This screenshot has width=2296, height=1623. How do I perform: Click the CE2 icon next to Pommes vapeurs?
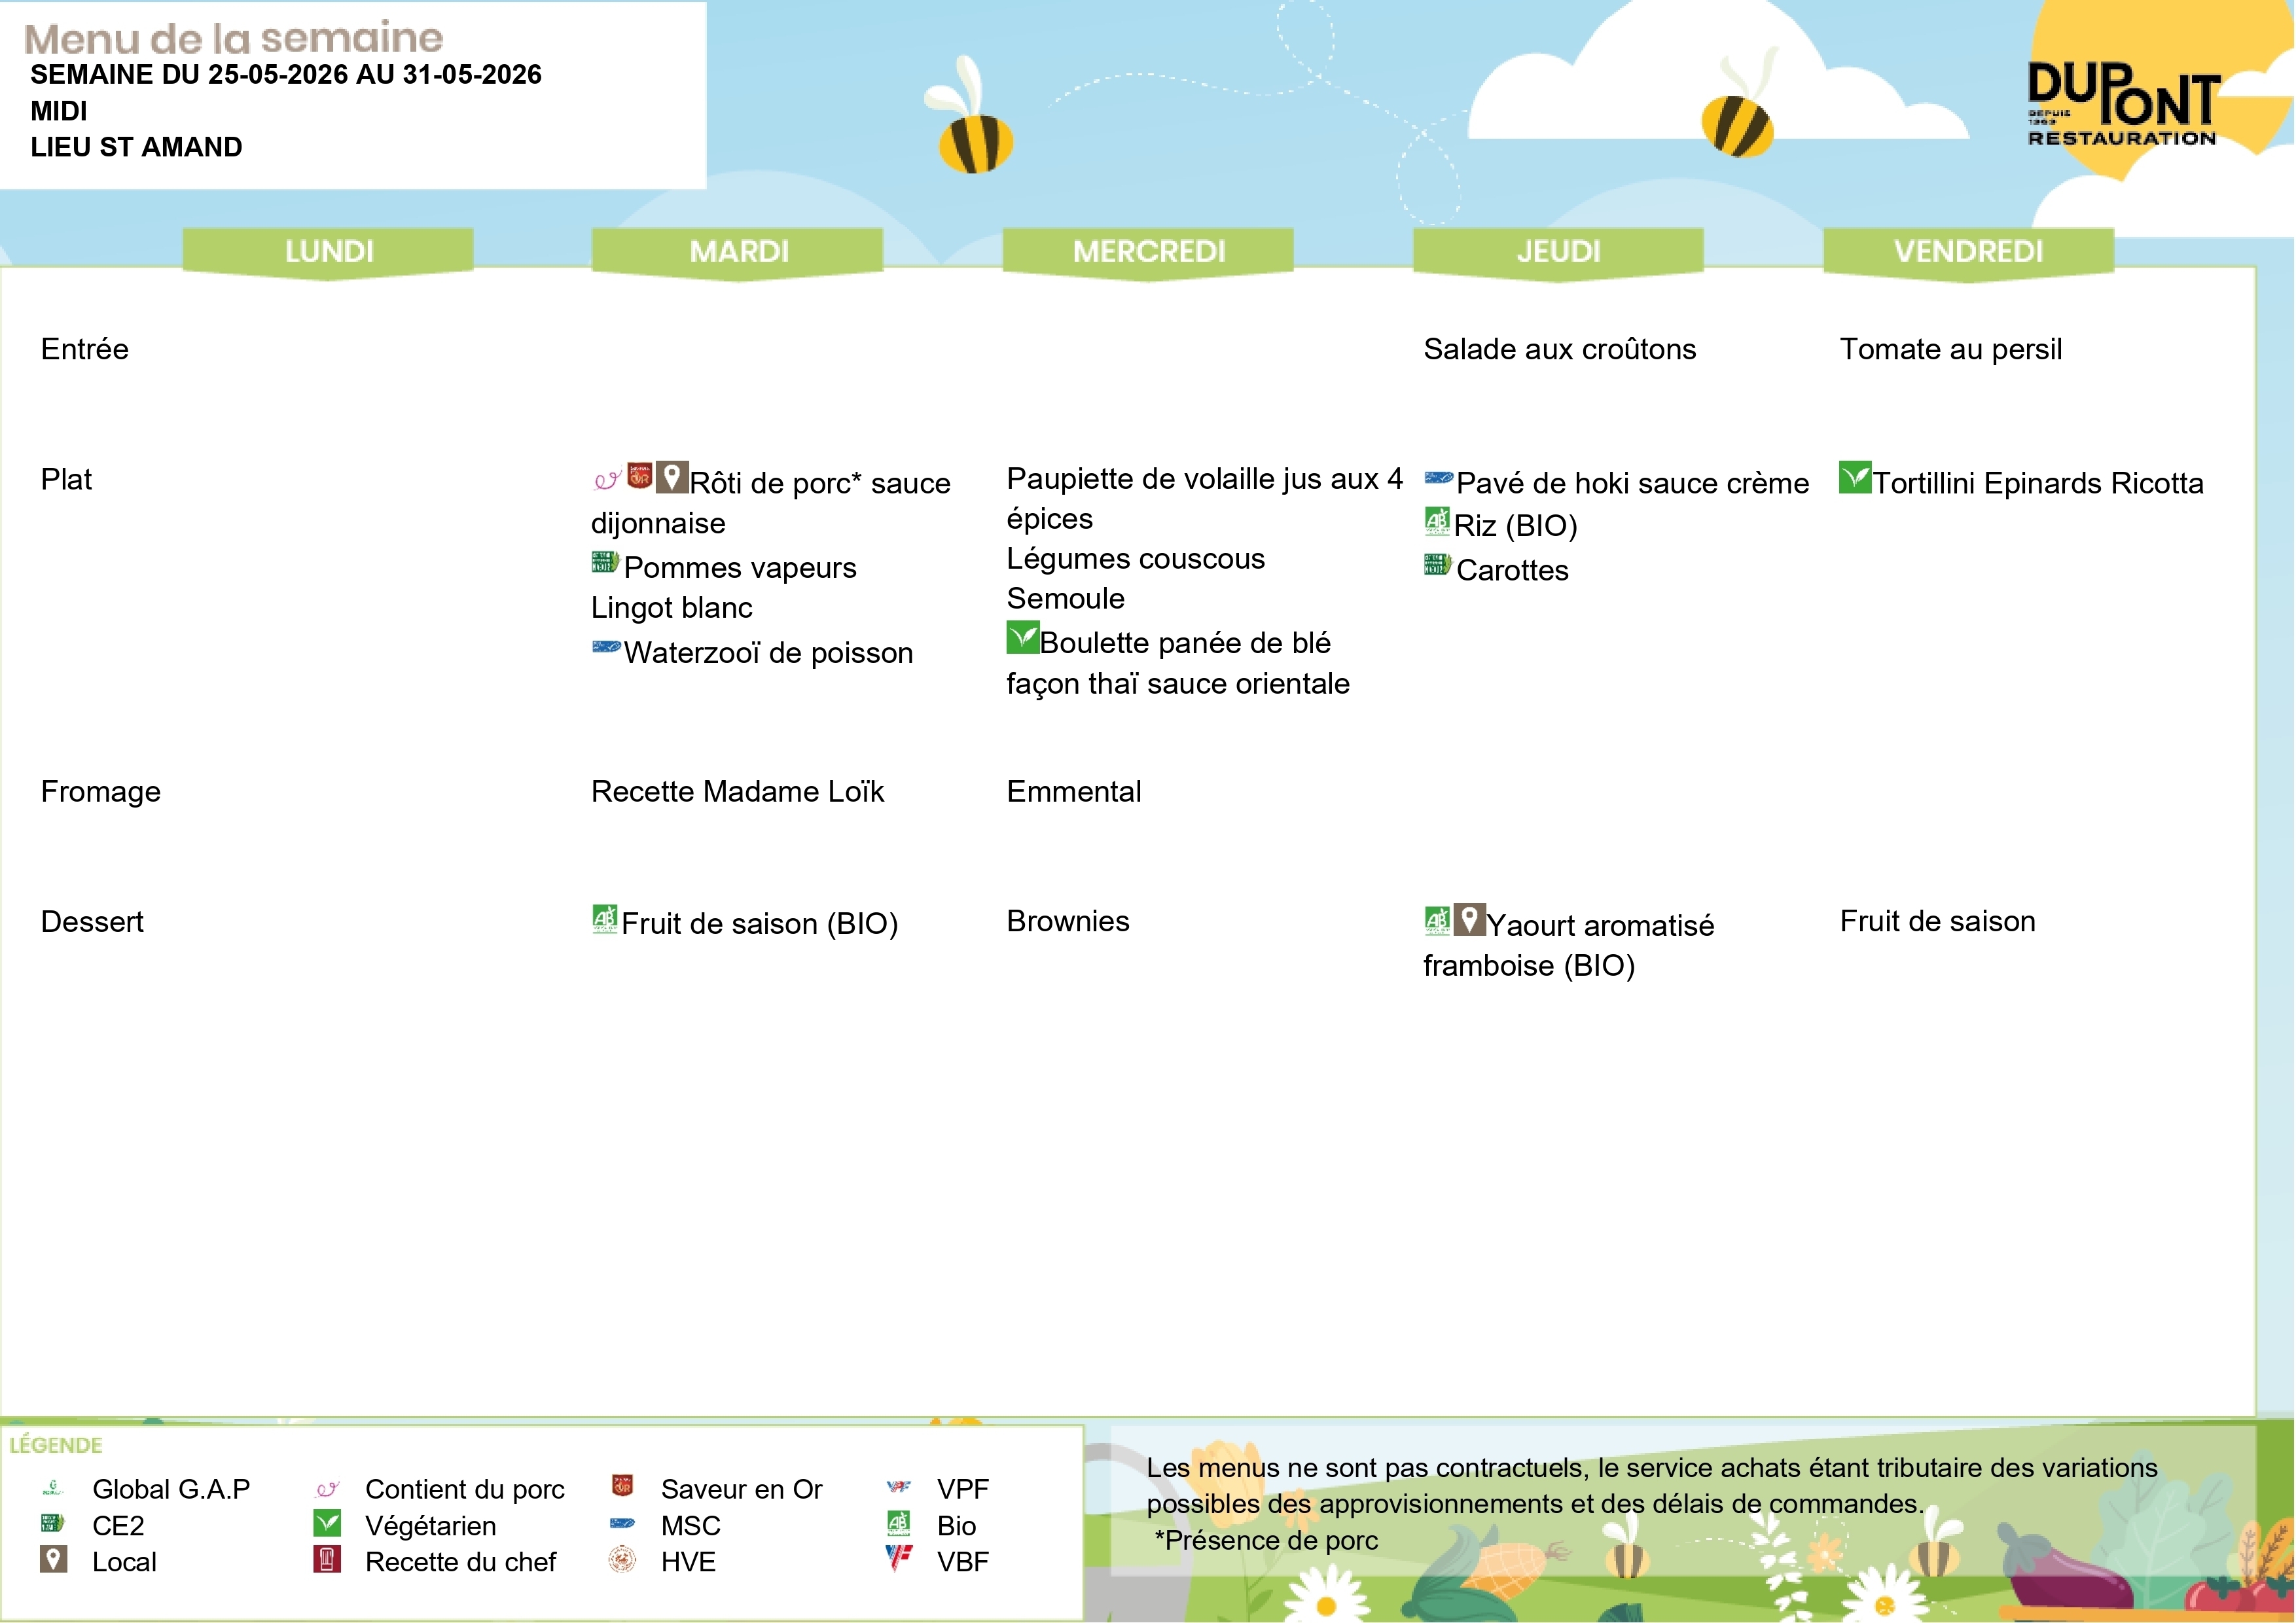(605, 562)
